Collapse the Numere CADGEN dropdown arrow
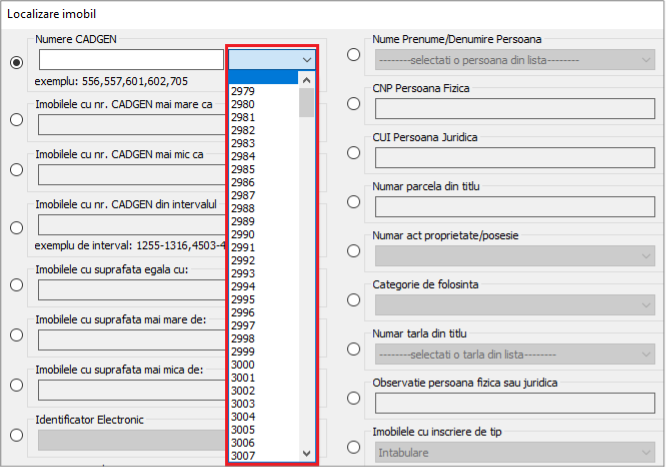This screenshot has width=666, height=468. (x=306, y=60)
